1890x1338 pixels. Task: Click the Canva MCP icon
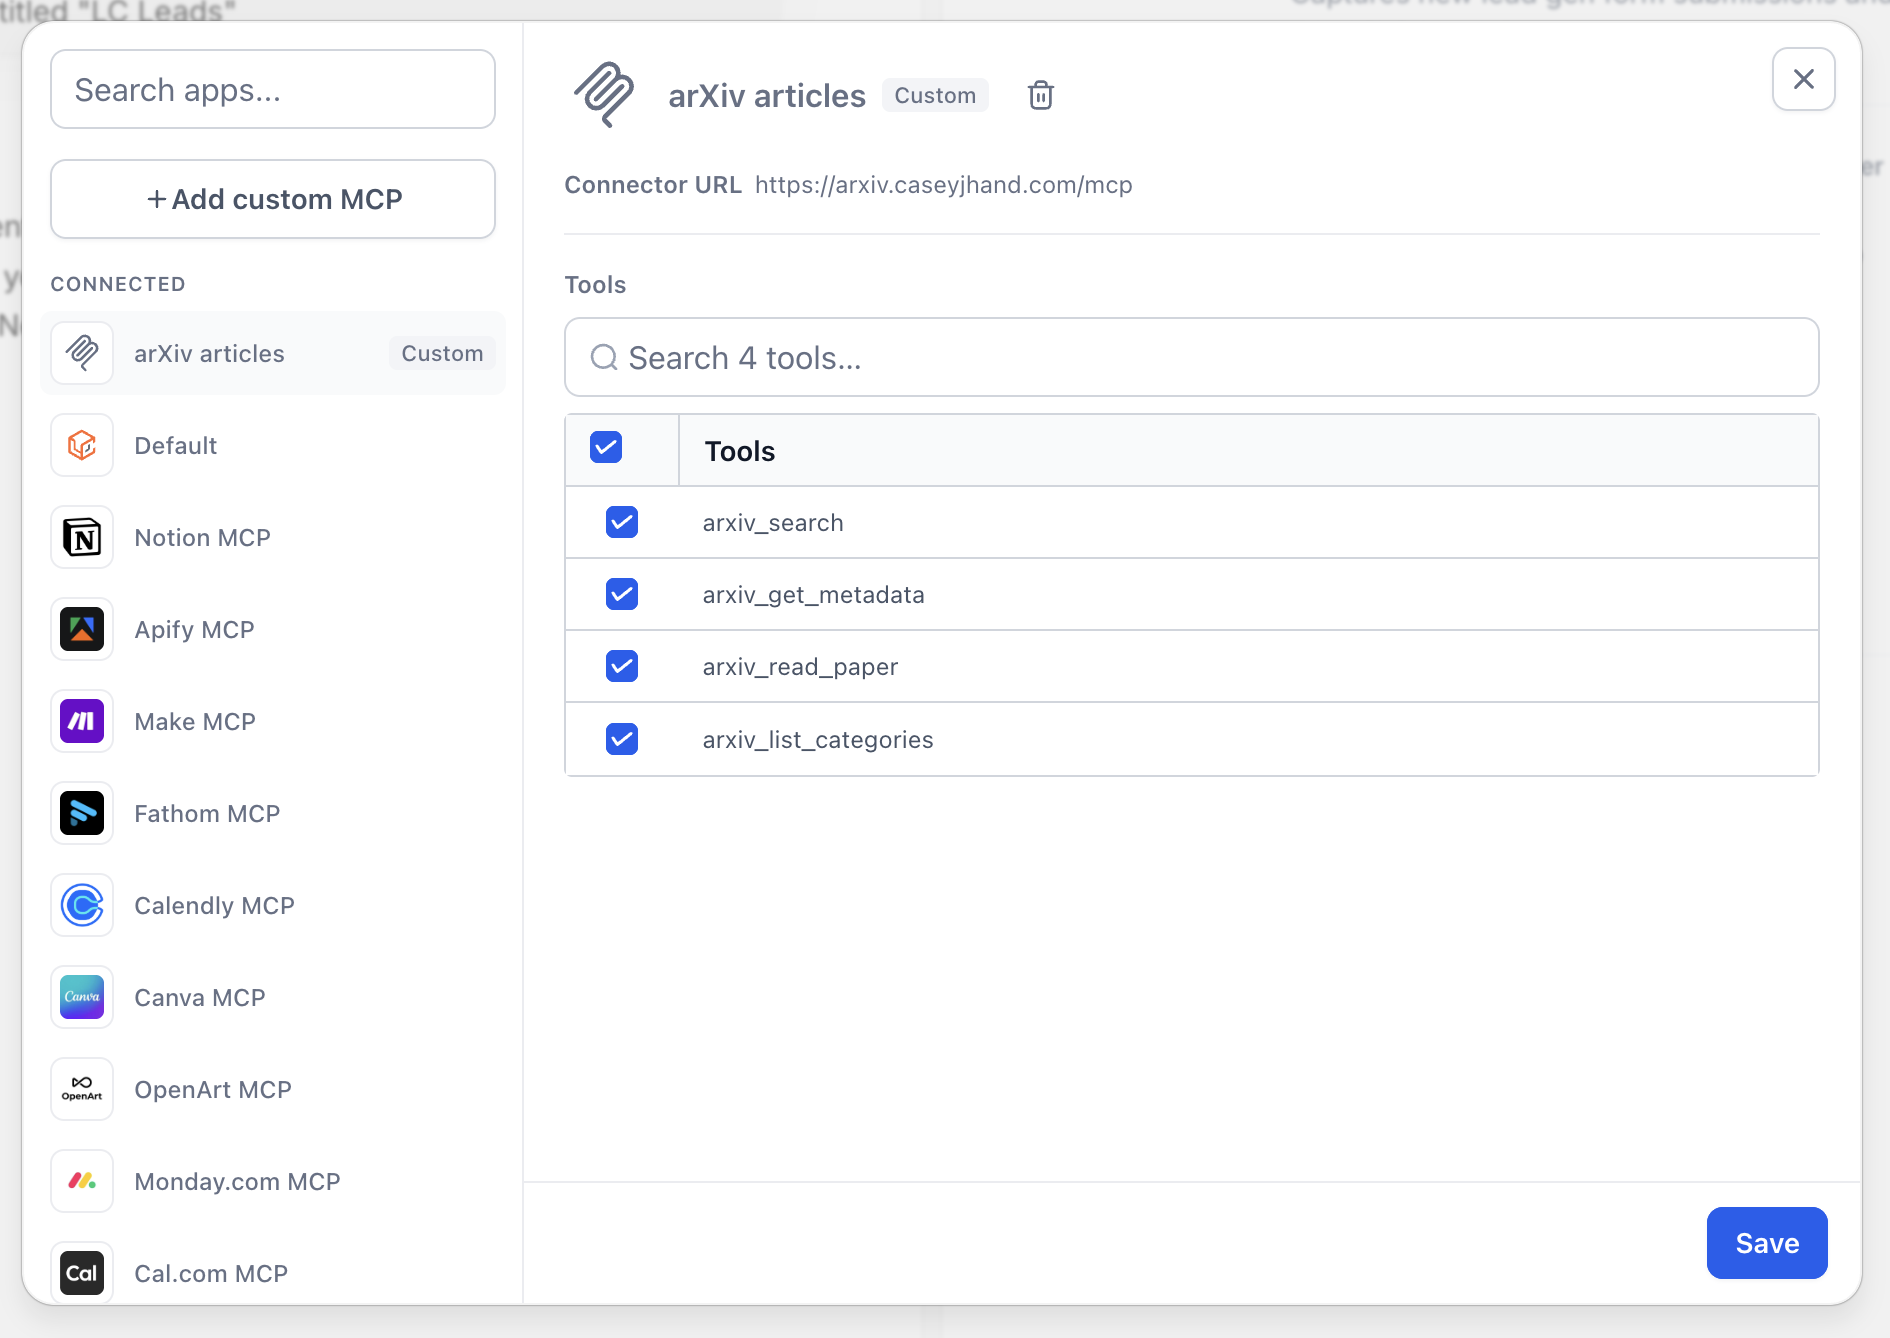click(82, 997)
